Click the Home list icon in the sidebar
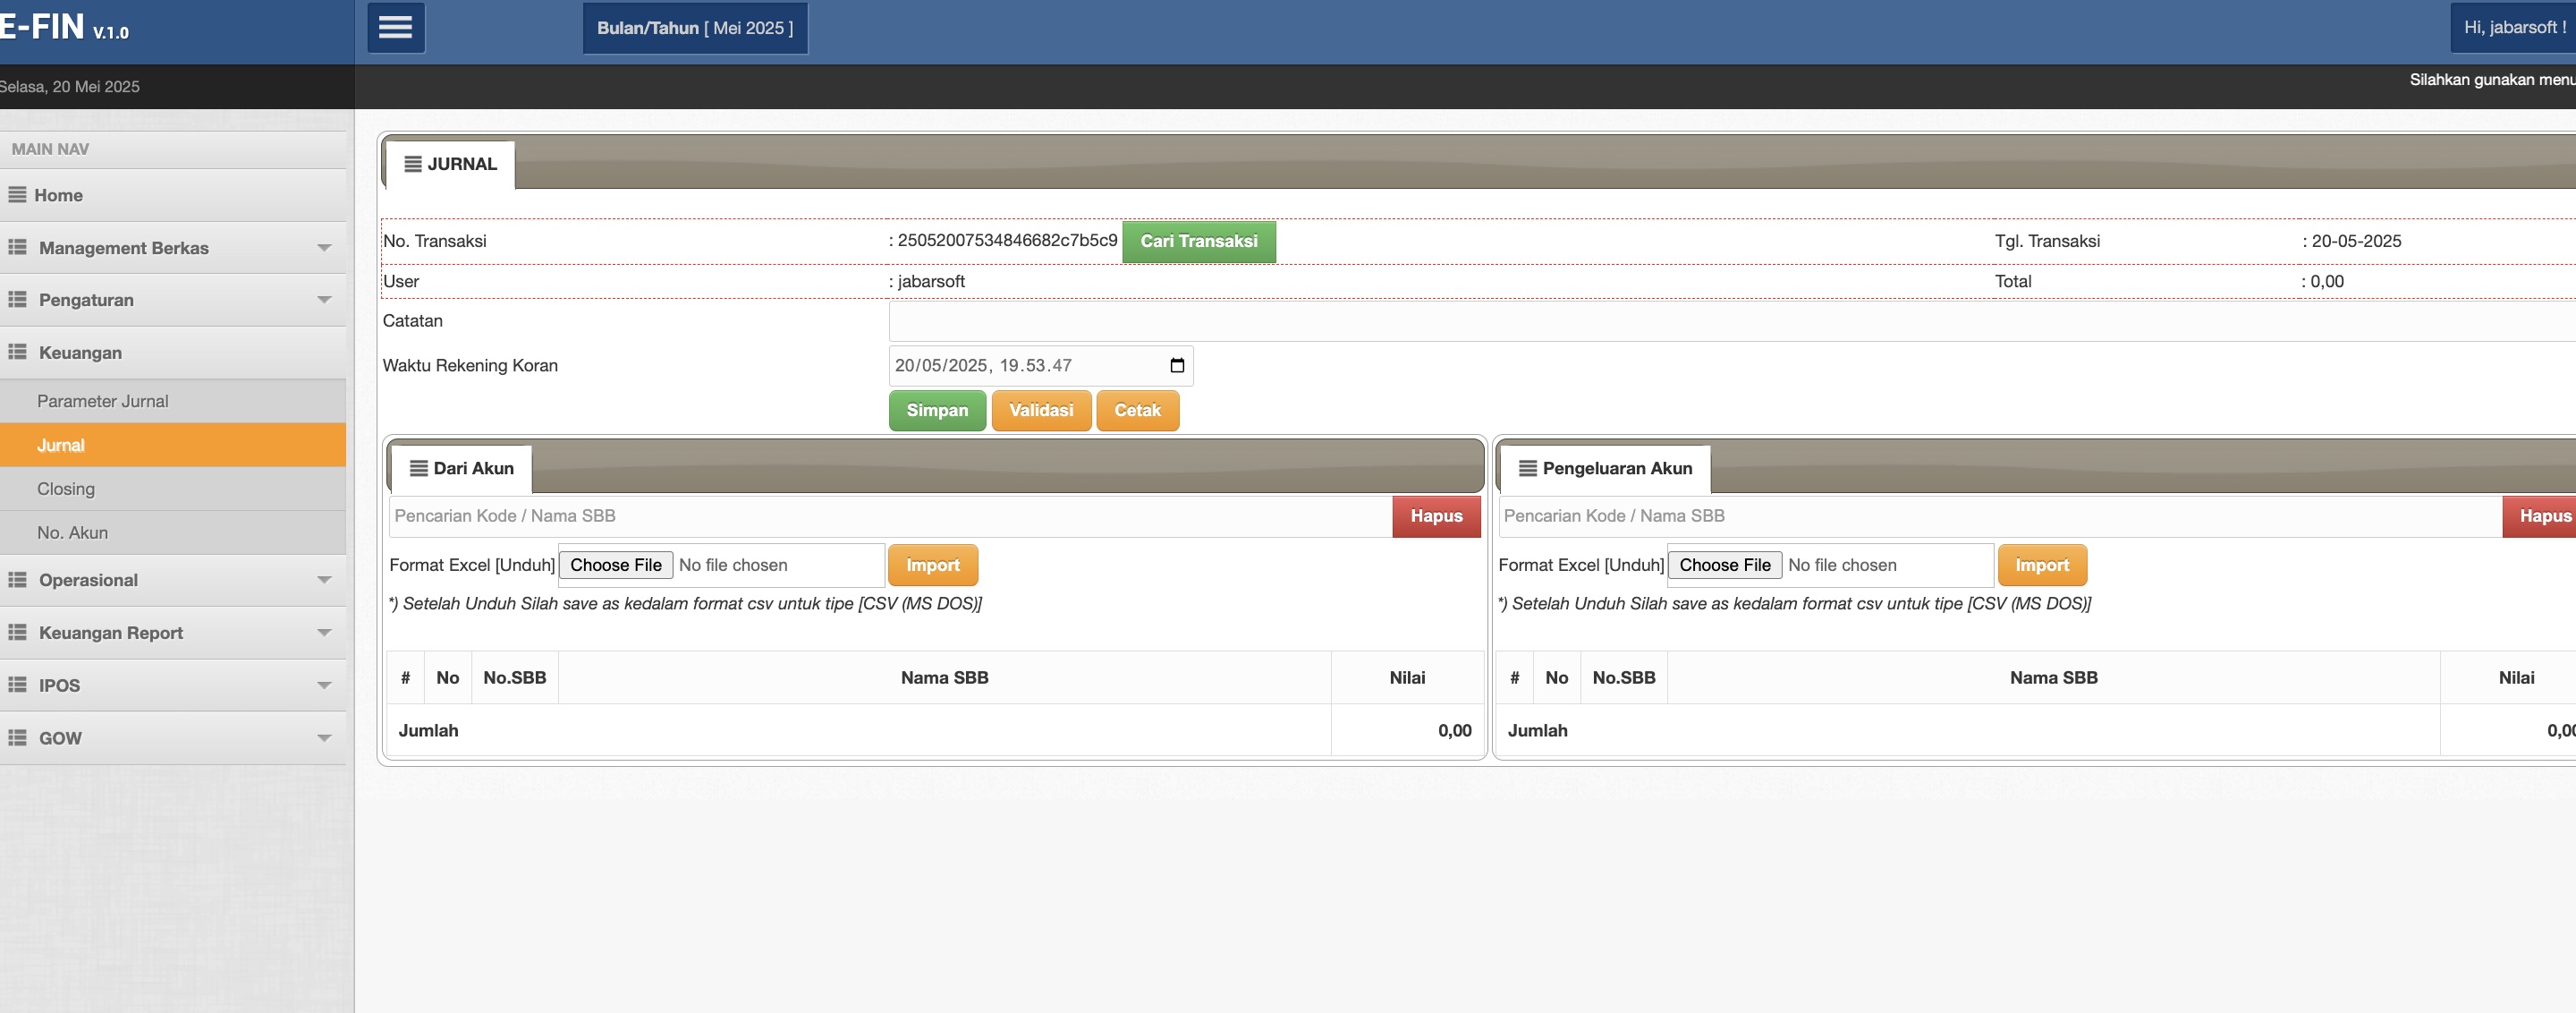Screen dimensions: 2576x1013 [17, 195]
